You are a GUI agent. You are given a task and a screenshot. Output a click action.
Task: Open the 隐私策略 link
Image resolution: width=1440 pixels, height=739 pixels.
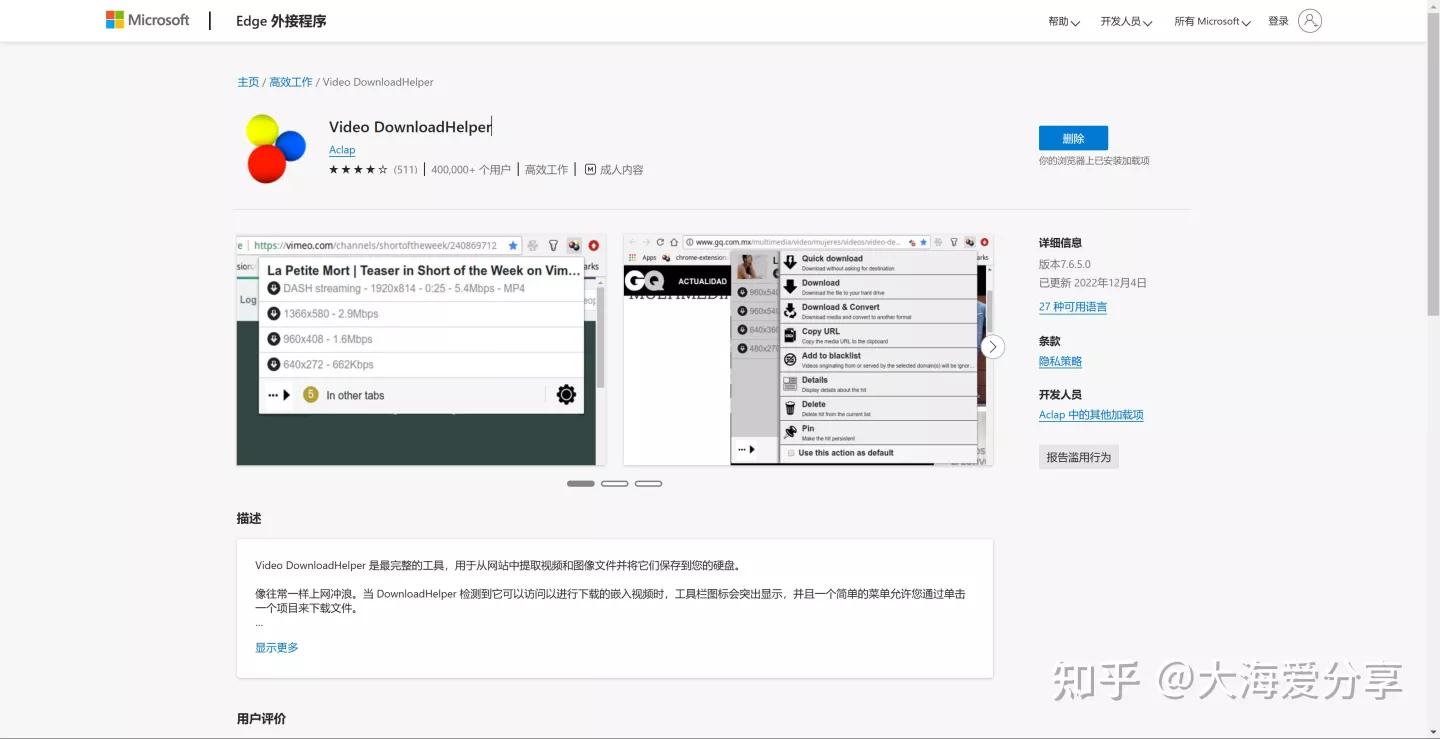[x=1060, y=361]
